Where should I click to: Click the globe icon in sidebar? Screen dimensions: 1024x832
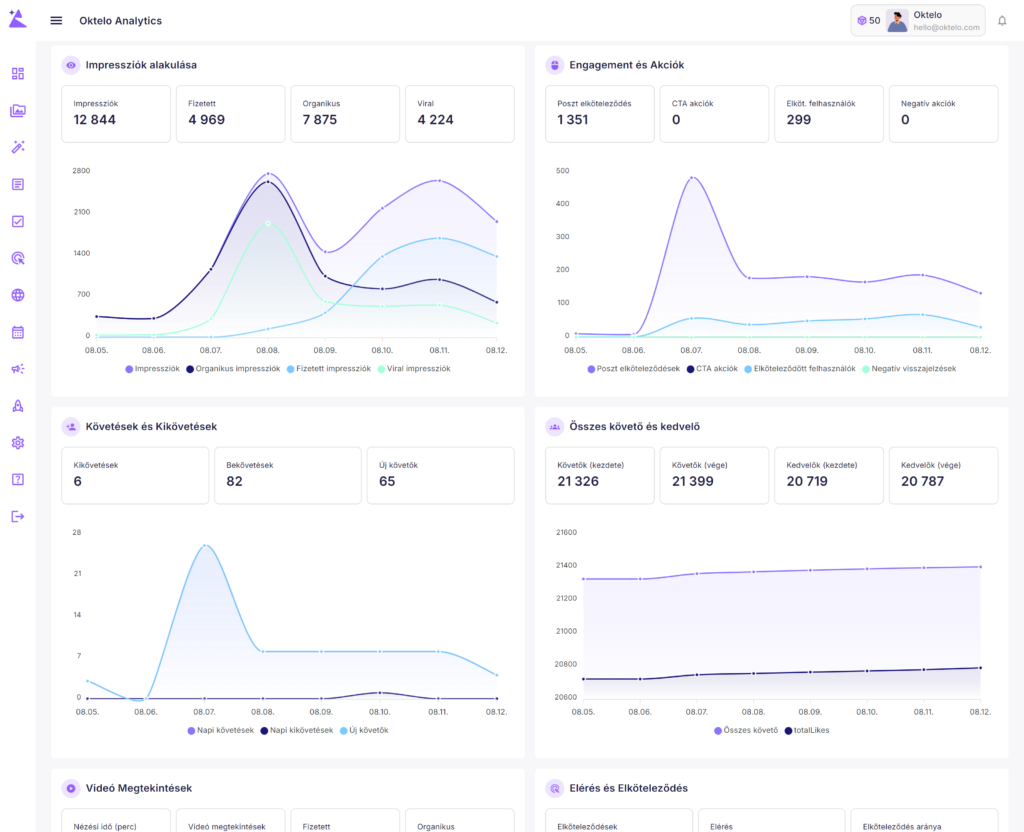coord(17,295)
